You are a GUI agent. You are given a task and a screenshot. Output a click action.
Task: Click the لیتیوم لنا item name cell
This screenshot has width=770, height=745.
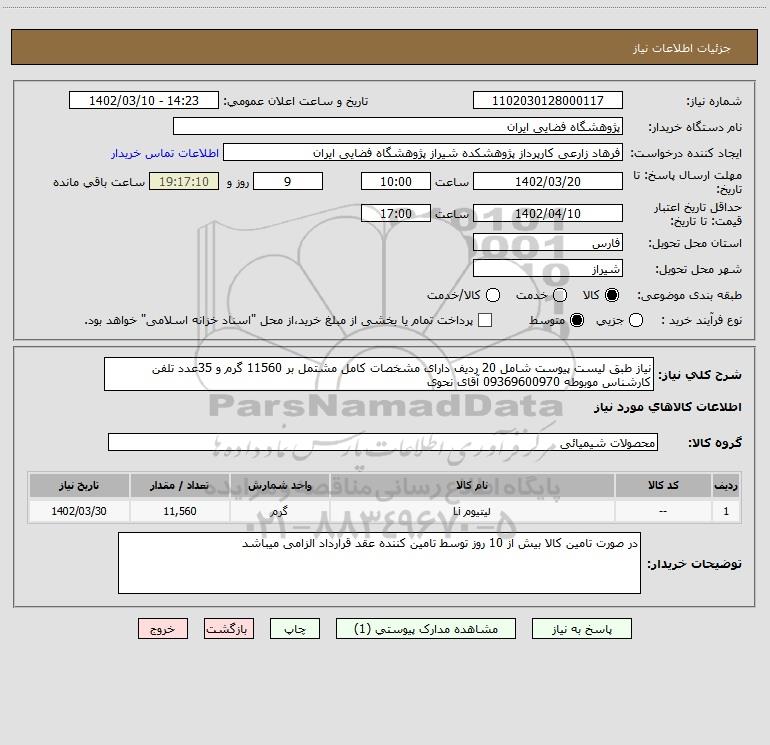pyautogui.click(x=472, y=511)
